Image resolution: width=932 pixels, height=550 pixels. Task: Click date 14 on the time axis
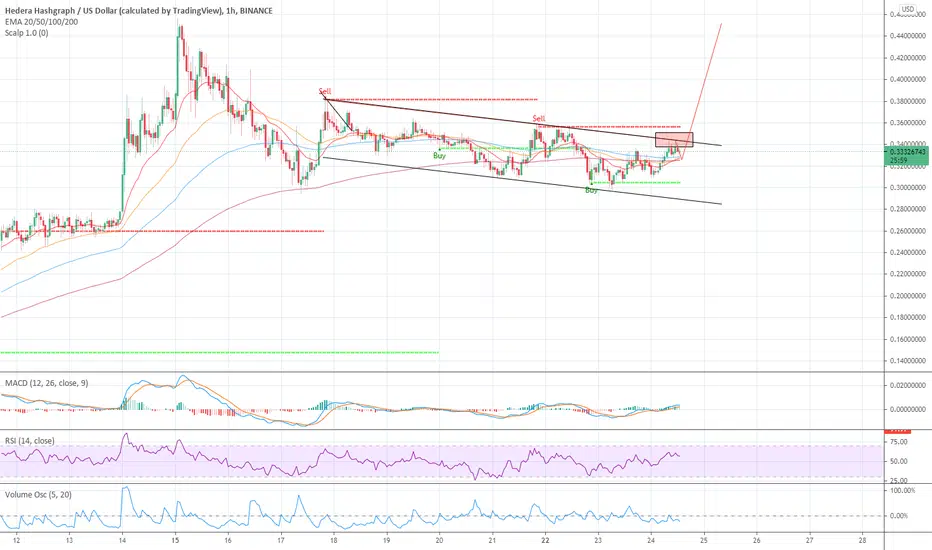[122, 540]
